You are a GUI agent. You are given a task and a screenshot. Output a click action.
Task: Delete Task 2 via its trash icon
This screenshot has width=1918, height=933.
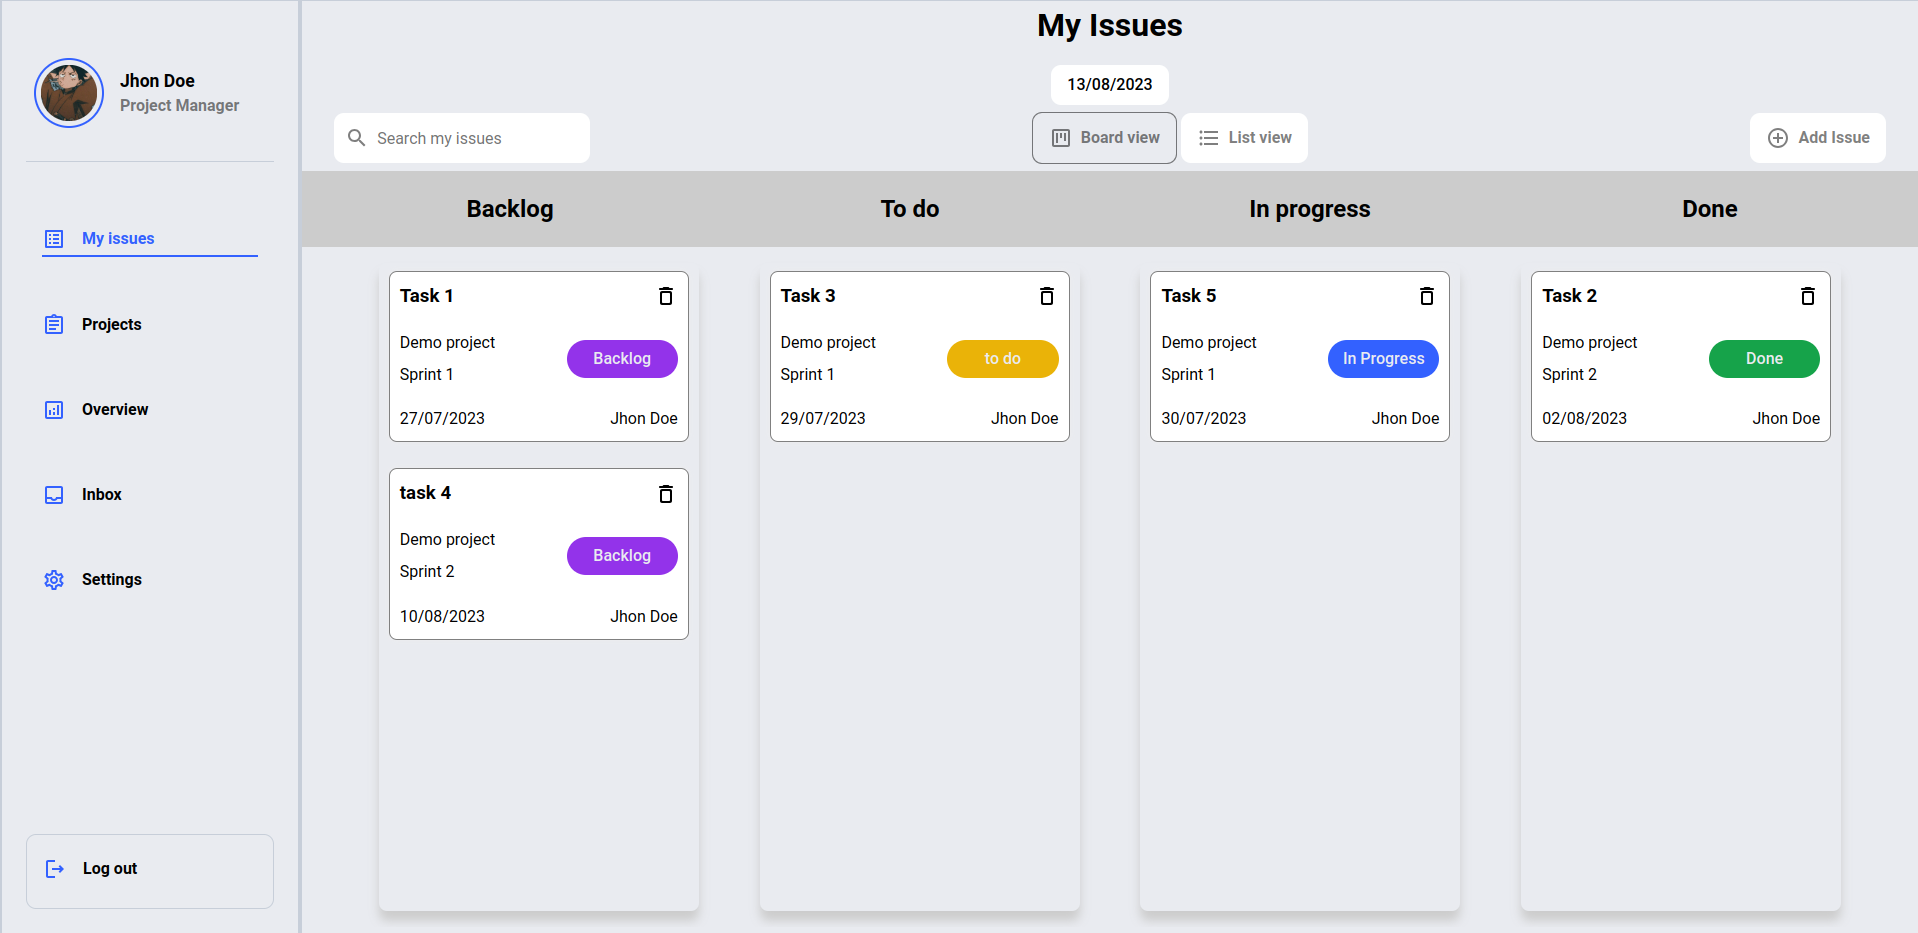1808,296
